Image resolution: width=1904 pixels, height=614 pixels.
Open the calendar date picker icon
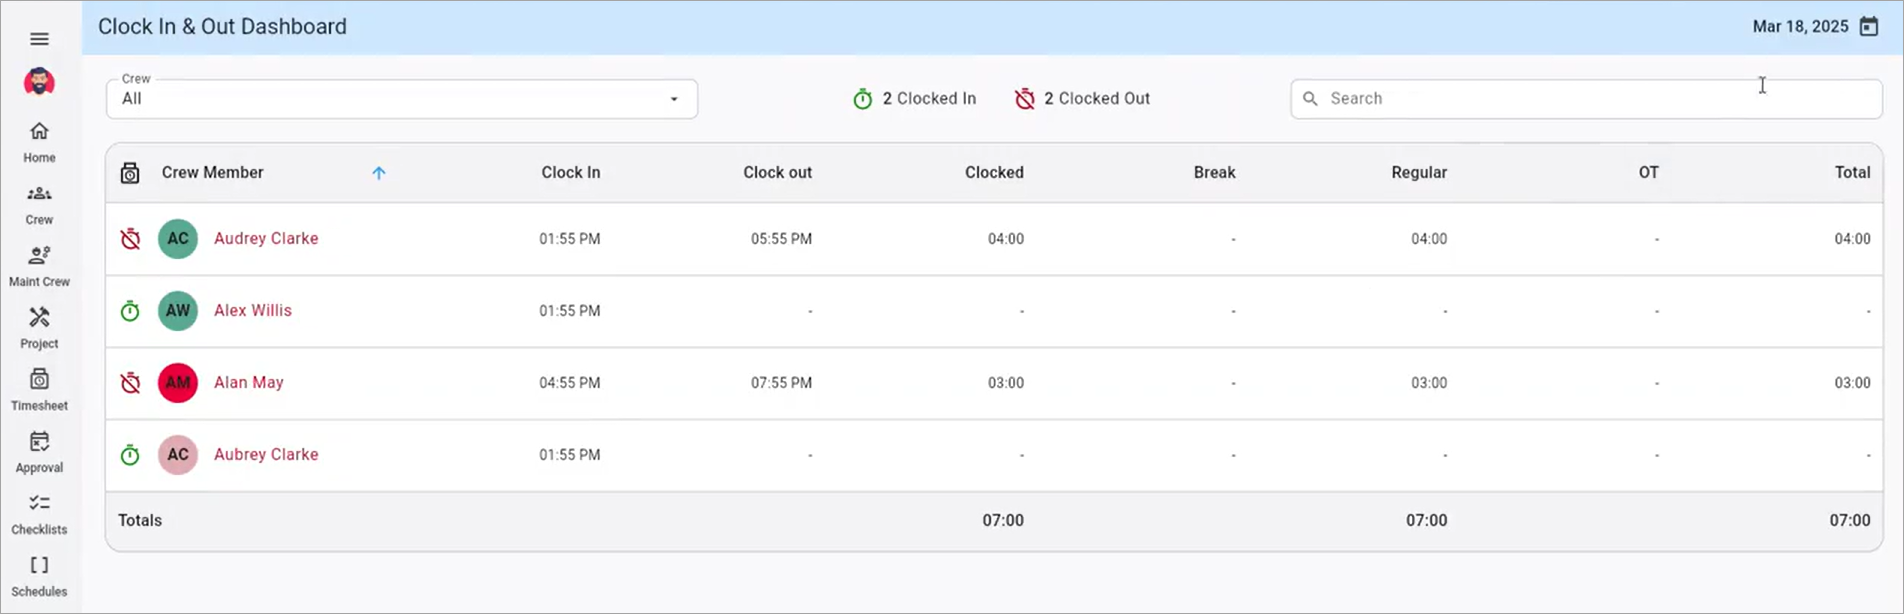1868,27
